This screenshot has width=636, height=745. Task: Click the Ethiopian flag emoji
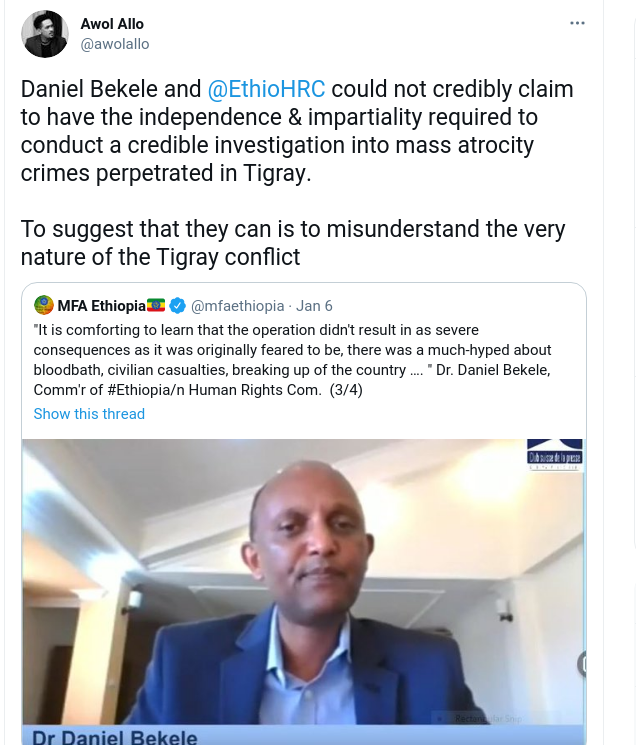coord(156,305)
